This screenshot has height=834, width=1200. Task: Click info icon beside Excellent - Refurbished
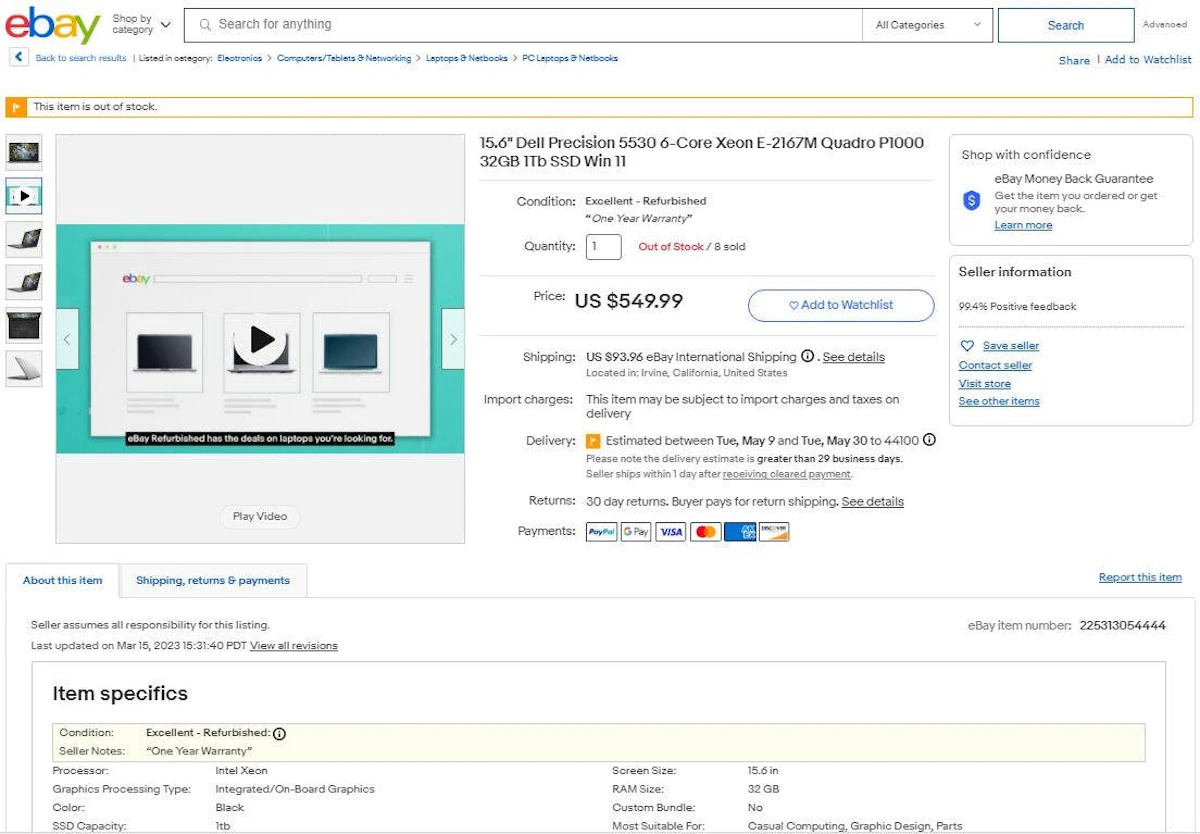[x=279, y=734]
